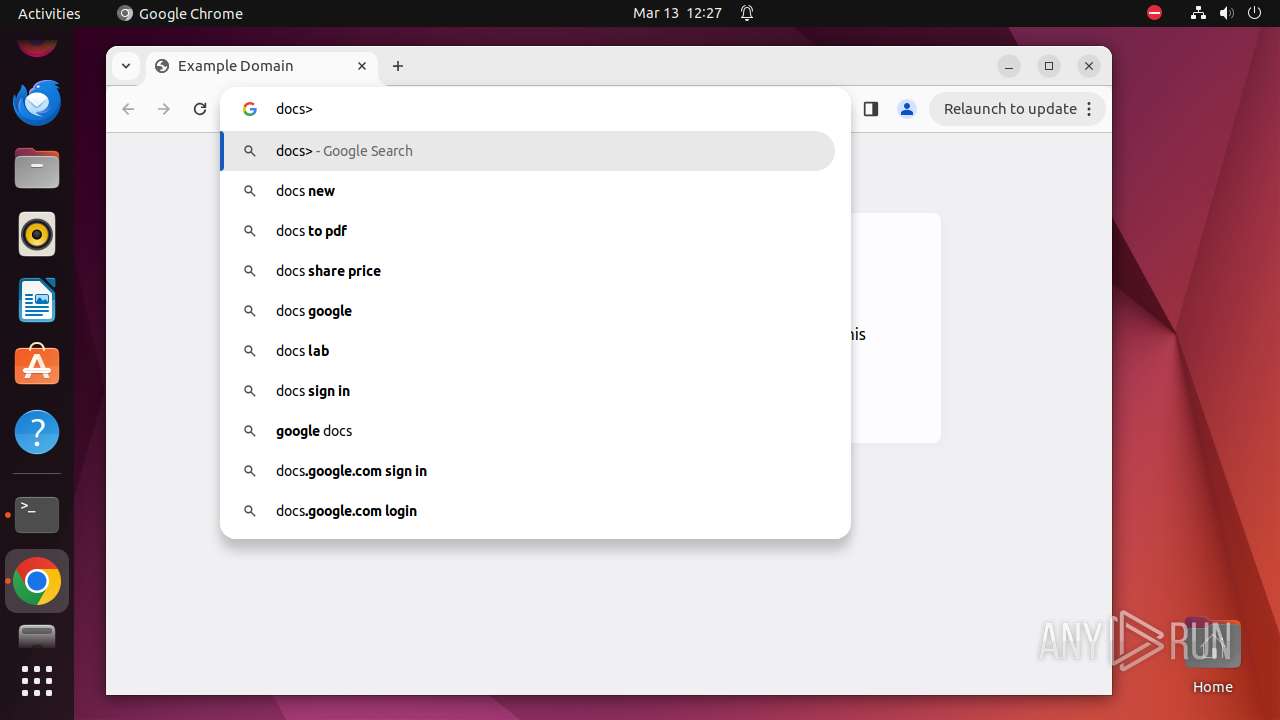
Task: Open the power menu icon
Action: click(1255, 13)
